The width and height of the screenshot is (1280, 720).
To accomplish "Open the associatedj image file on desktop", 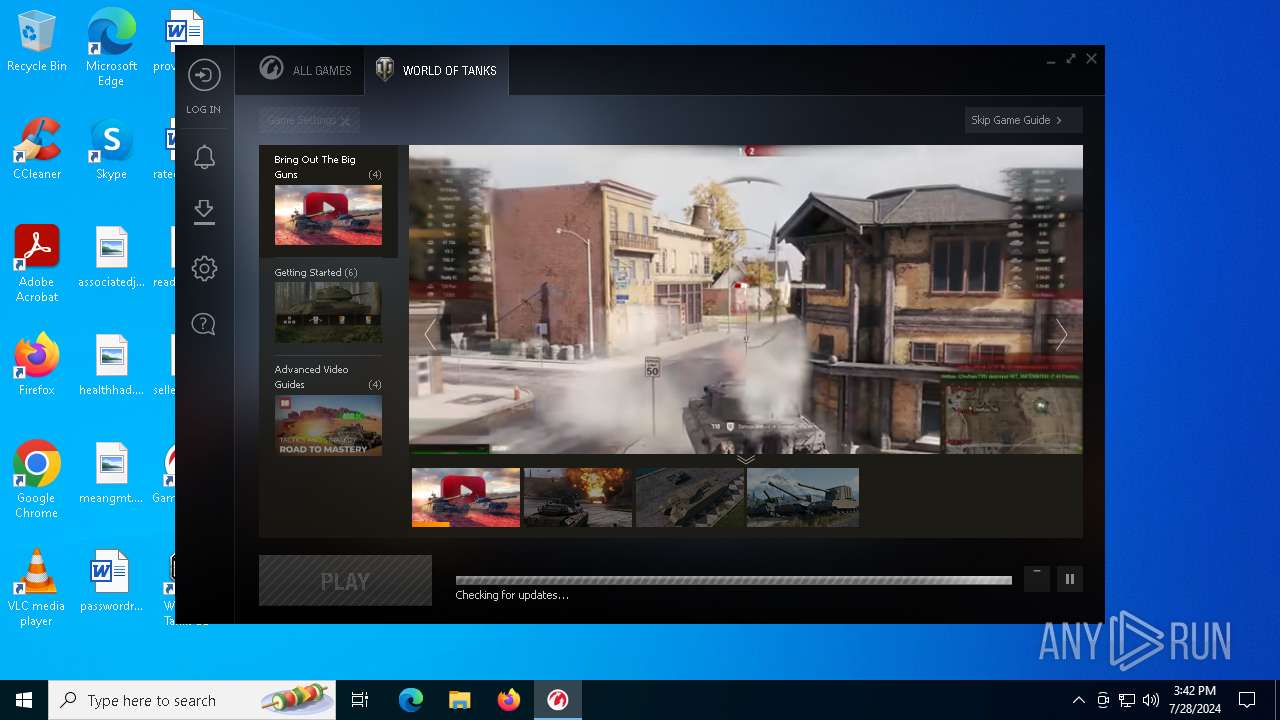I will click(111, 257).
